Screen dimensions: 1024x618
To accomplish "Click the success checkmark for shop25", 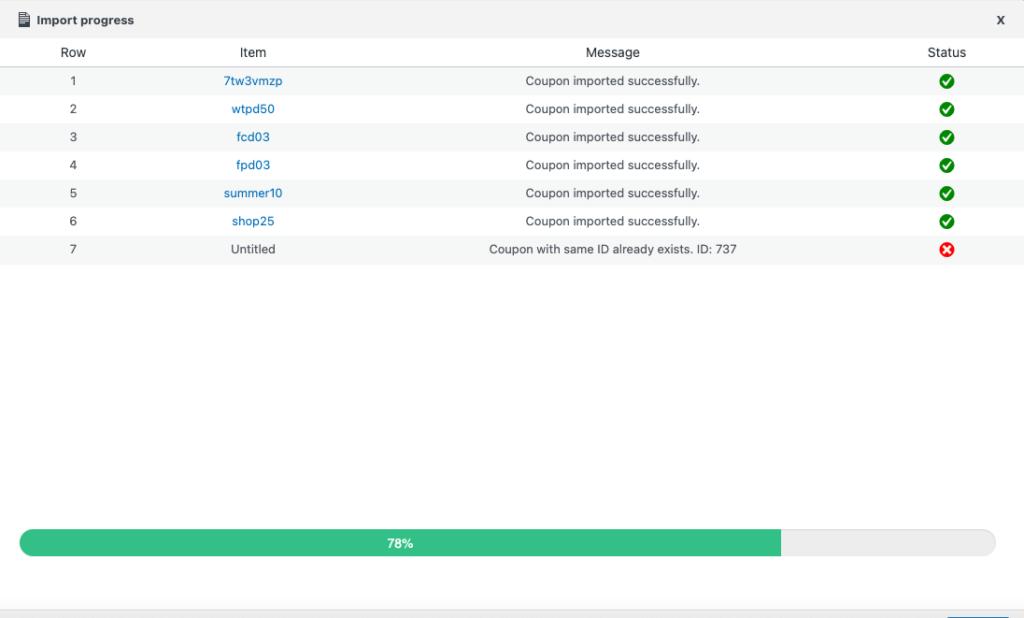I will point(946,221).
